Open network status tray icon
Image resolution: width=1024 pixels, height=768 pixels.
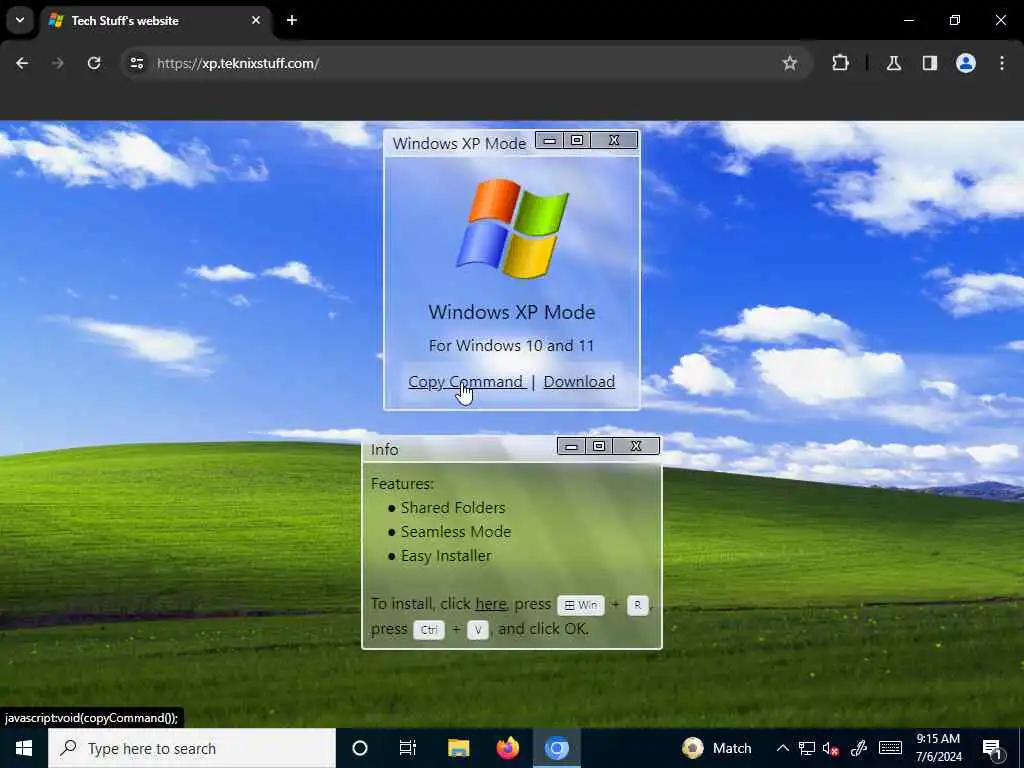click(x=807, y=748)
